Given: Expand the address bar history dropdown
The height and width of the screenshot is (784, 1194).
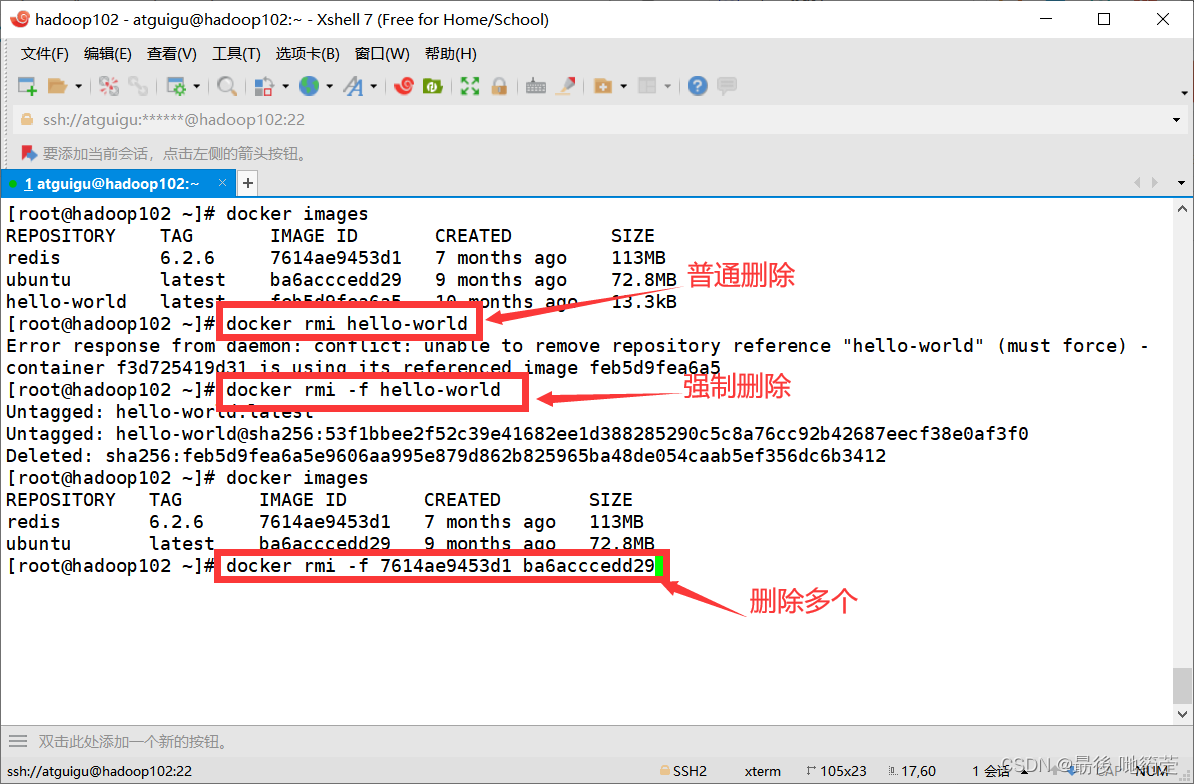Looking at the screenshot, I should [1176, 120].
